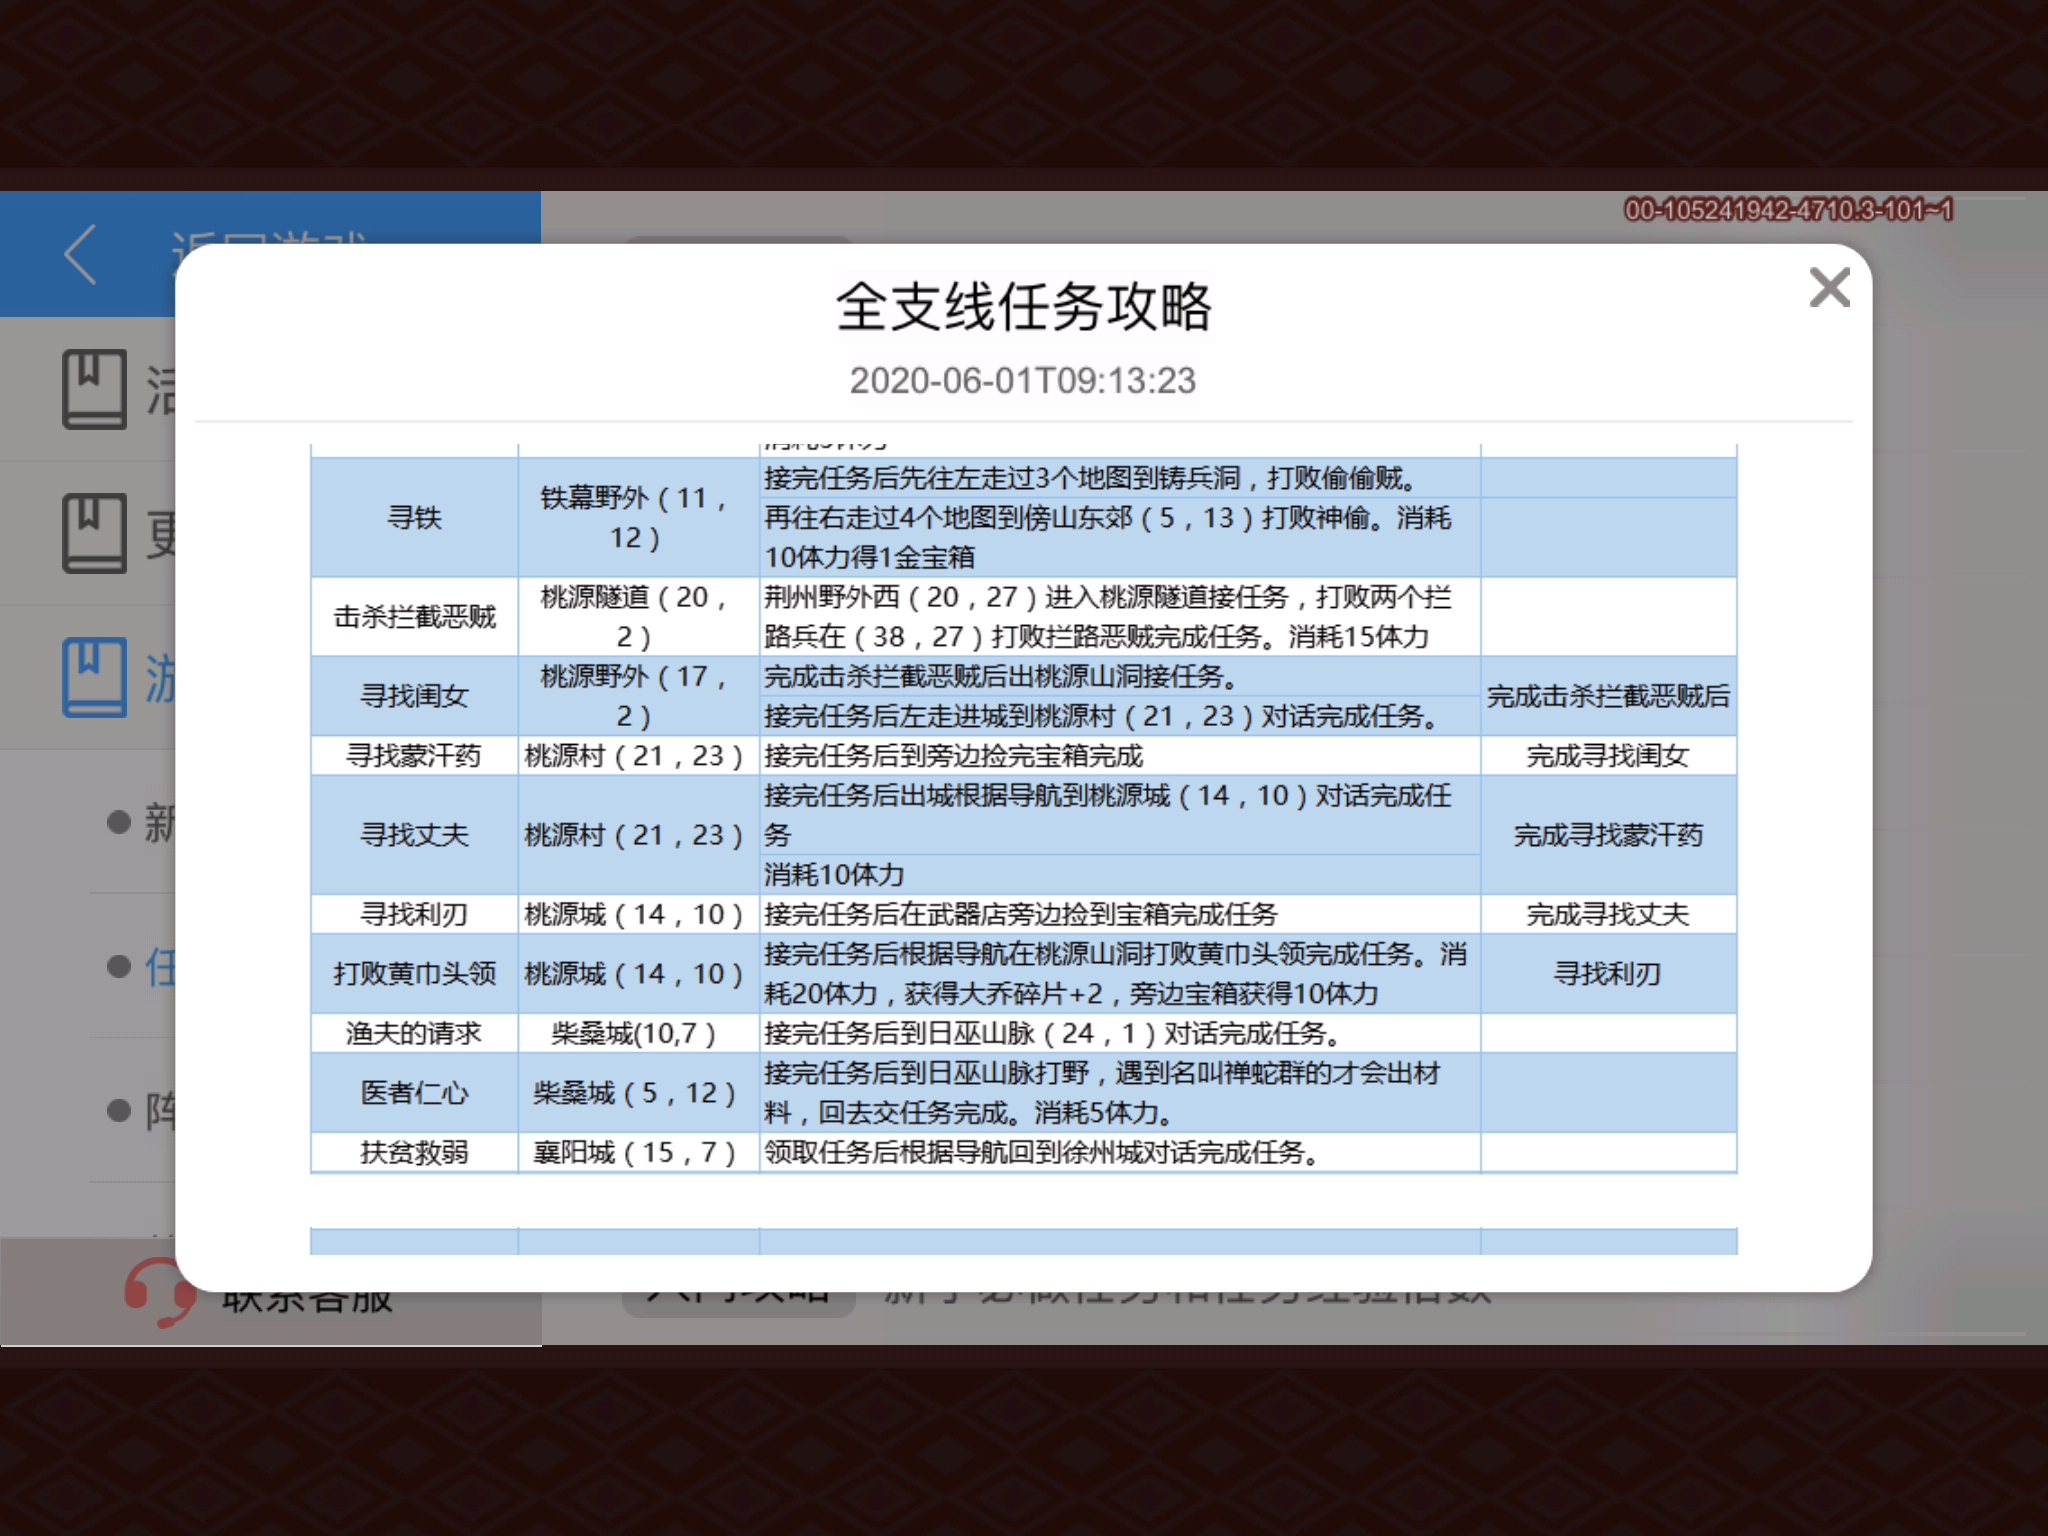Click the timestamp 2020-06-01T09:13:23
The image size is (2048, 1536).
point(1023,381)
